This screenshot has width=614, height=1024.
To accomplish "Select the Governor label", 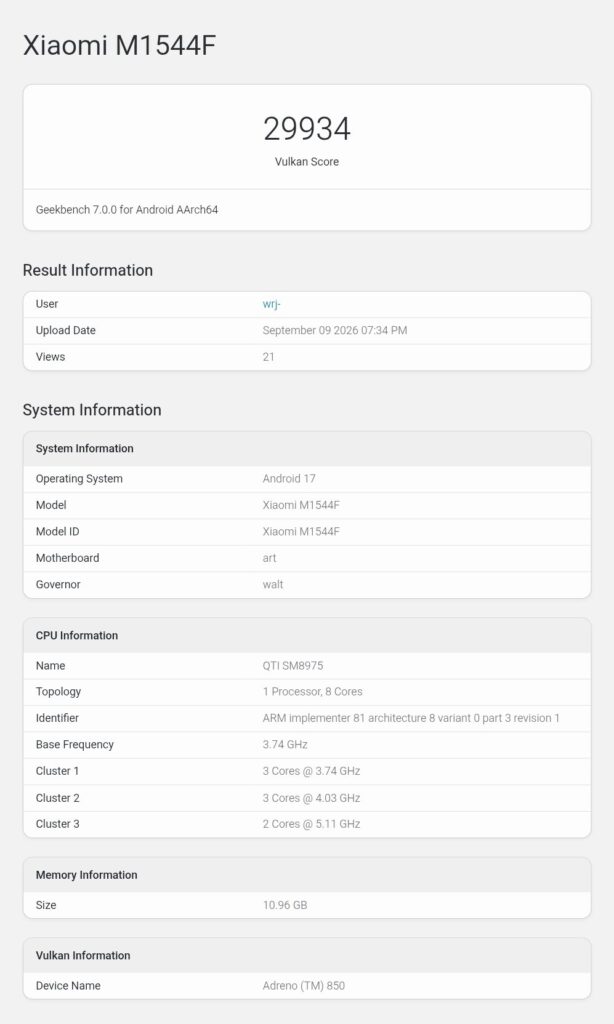I will coord(58,584).
